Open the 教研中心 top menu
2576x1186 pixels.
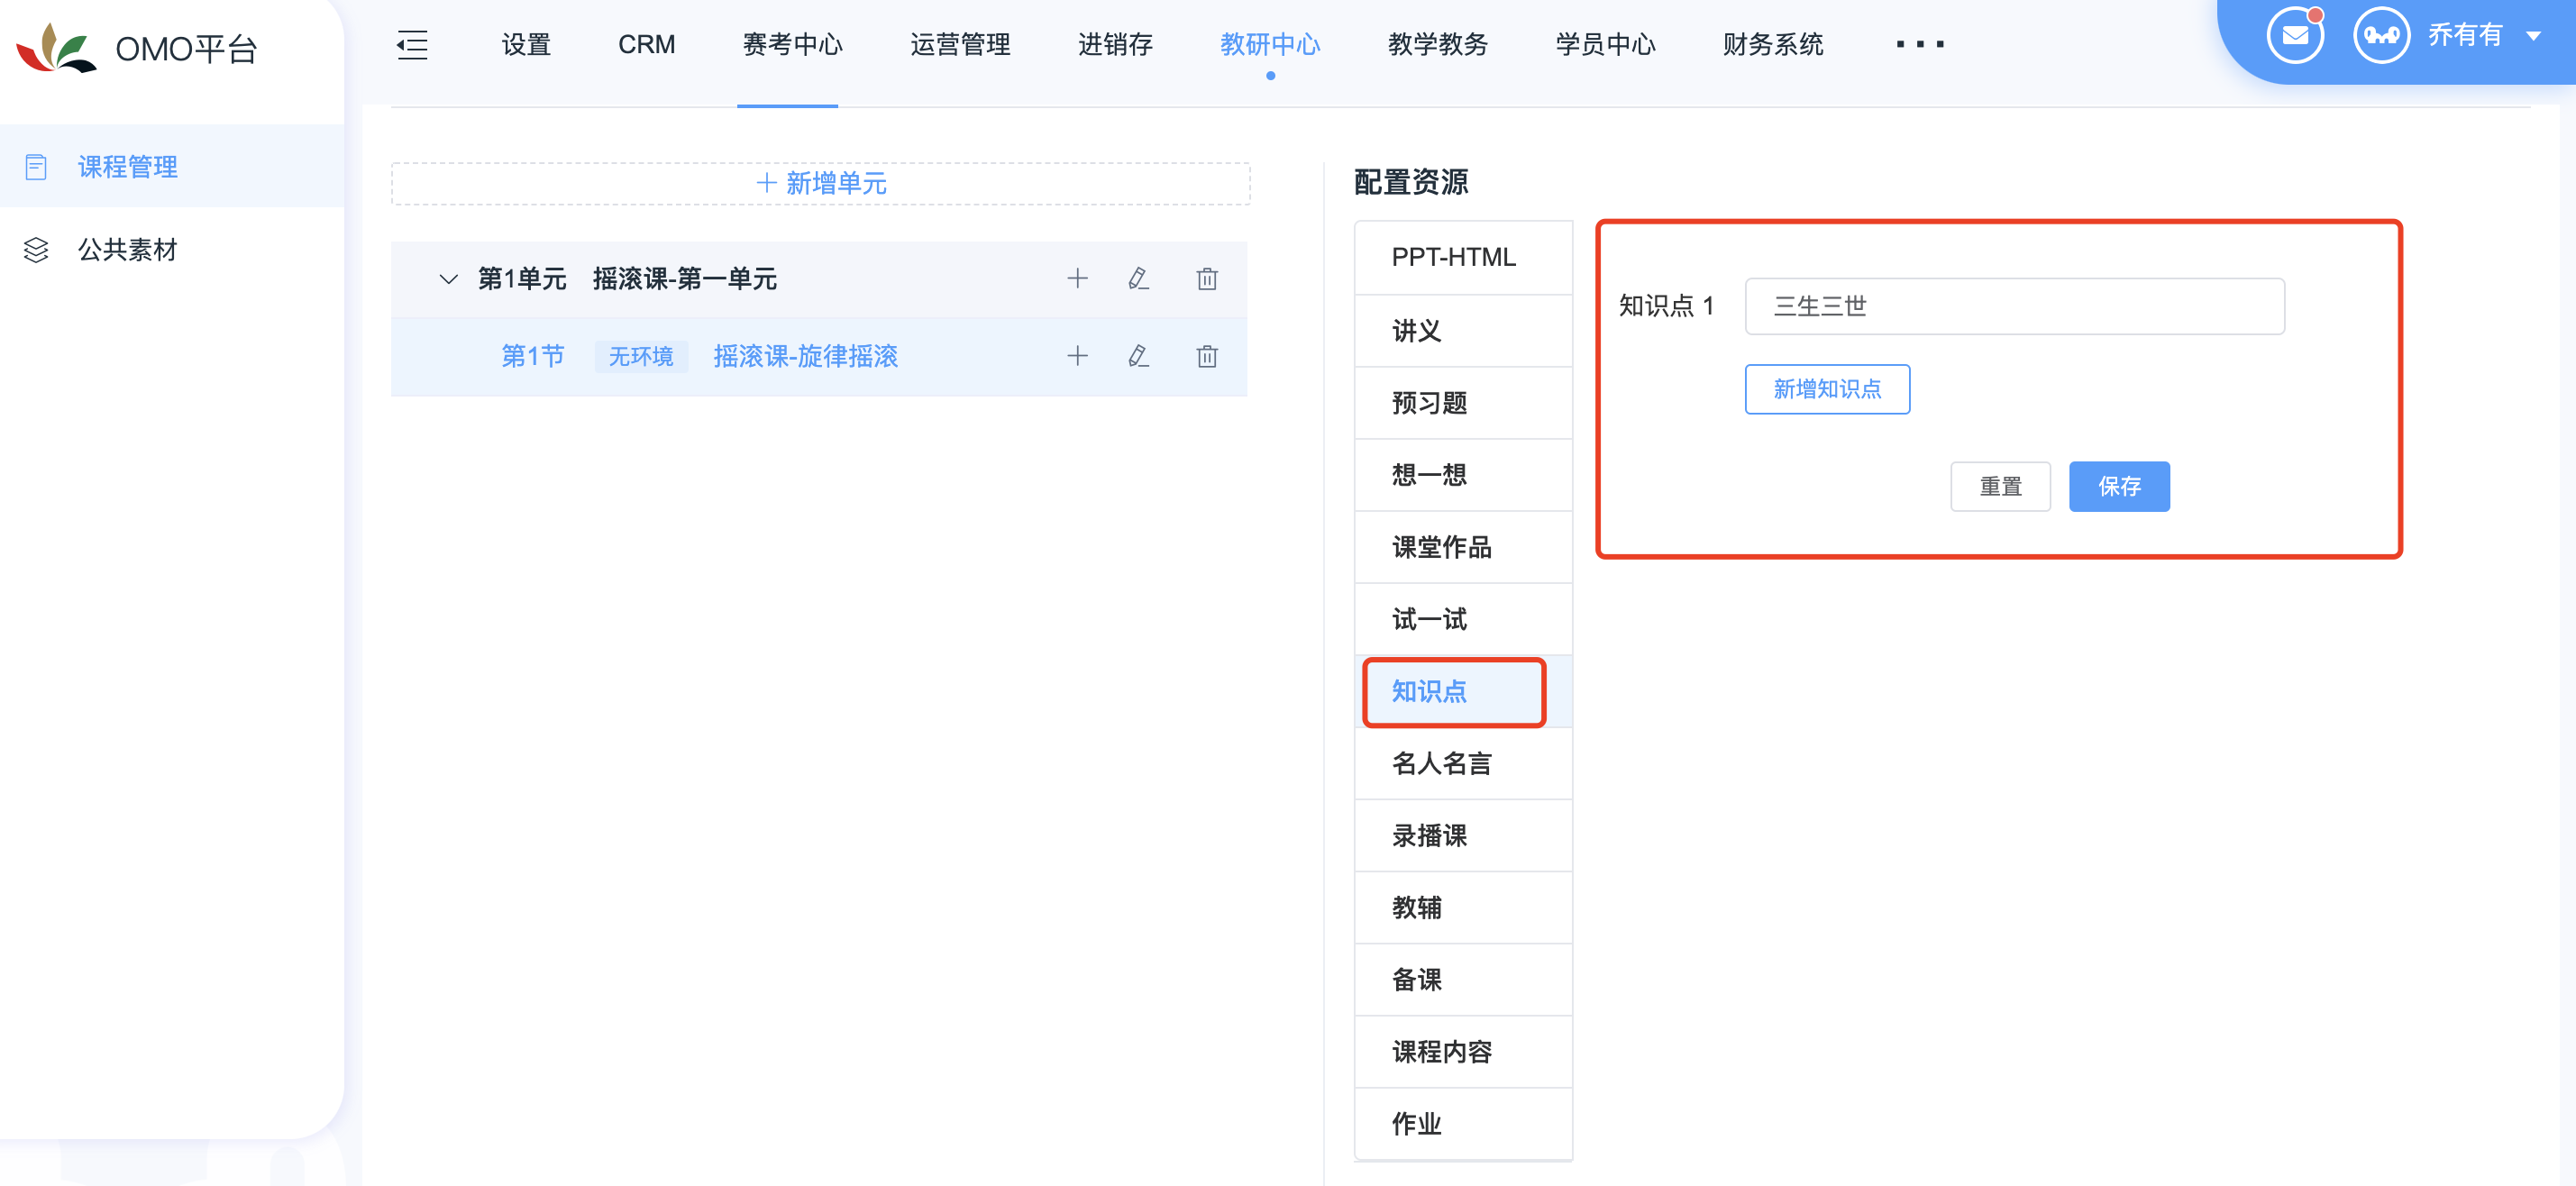(x=1270, y=45)
